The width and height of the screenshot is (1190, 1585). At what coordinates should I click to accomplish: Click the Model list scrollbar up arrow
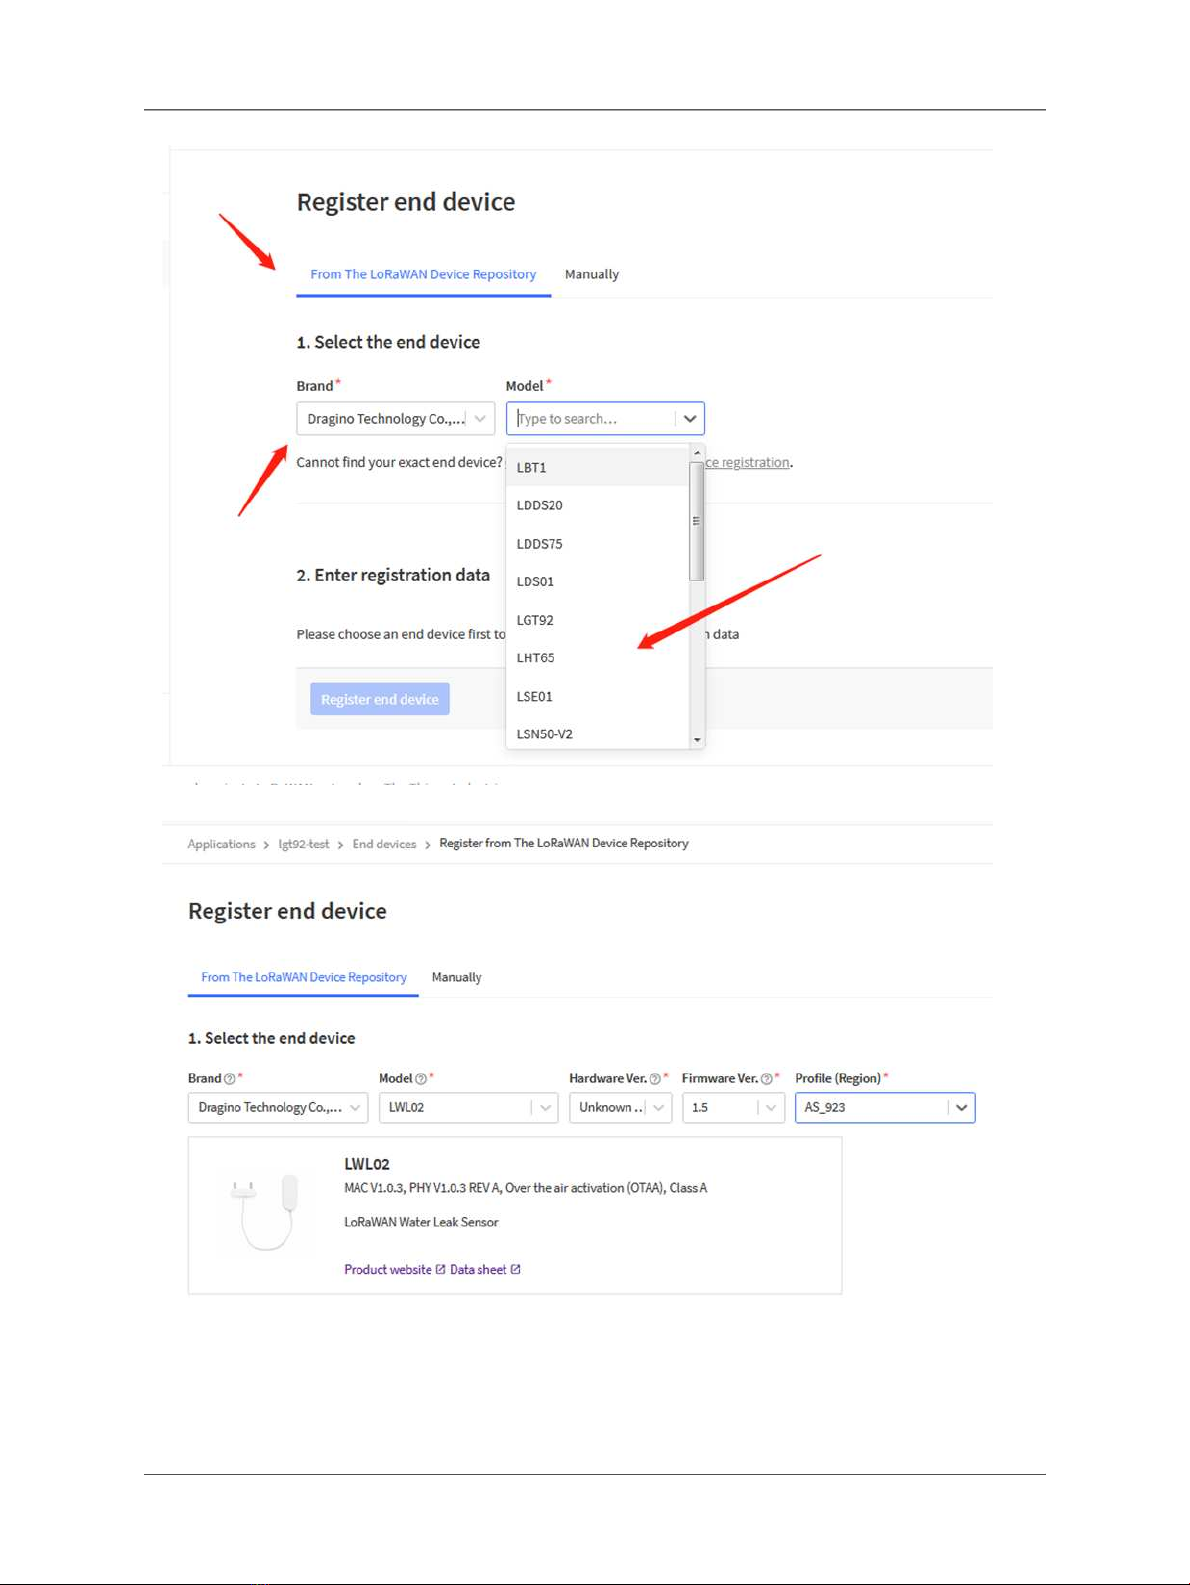point(697,453)
